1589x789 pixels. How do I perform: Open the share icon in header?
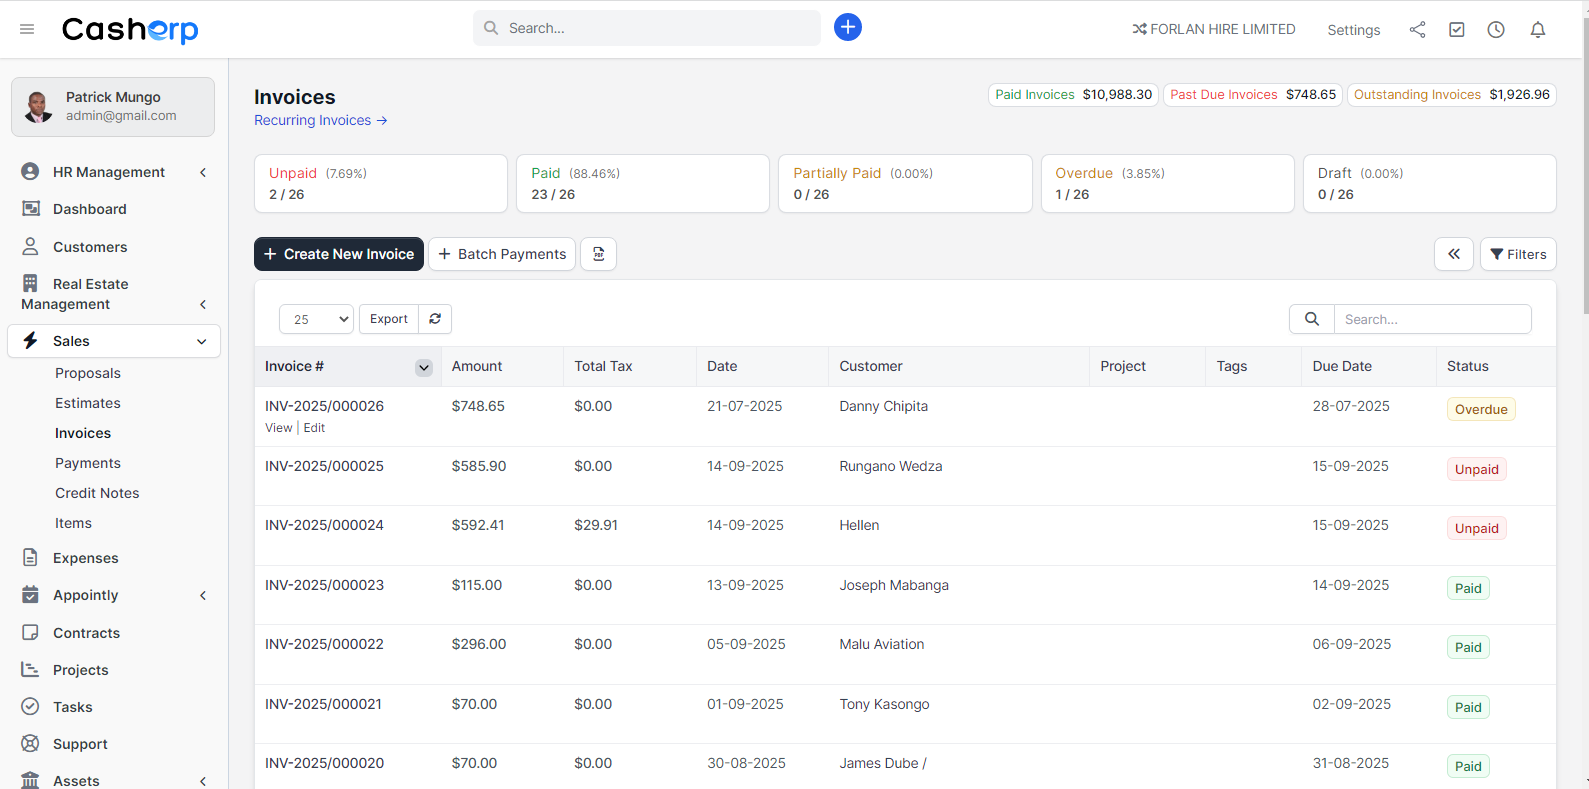(1417, 29)
